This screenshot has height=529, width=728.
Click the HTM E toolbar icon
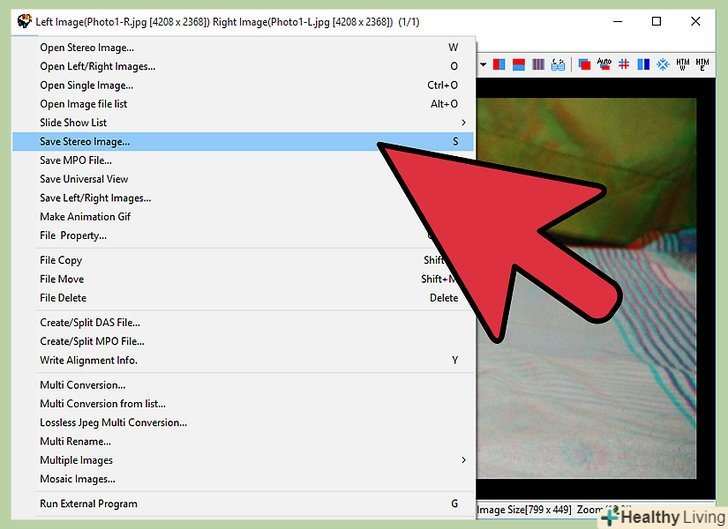[702, 64]
